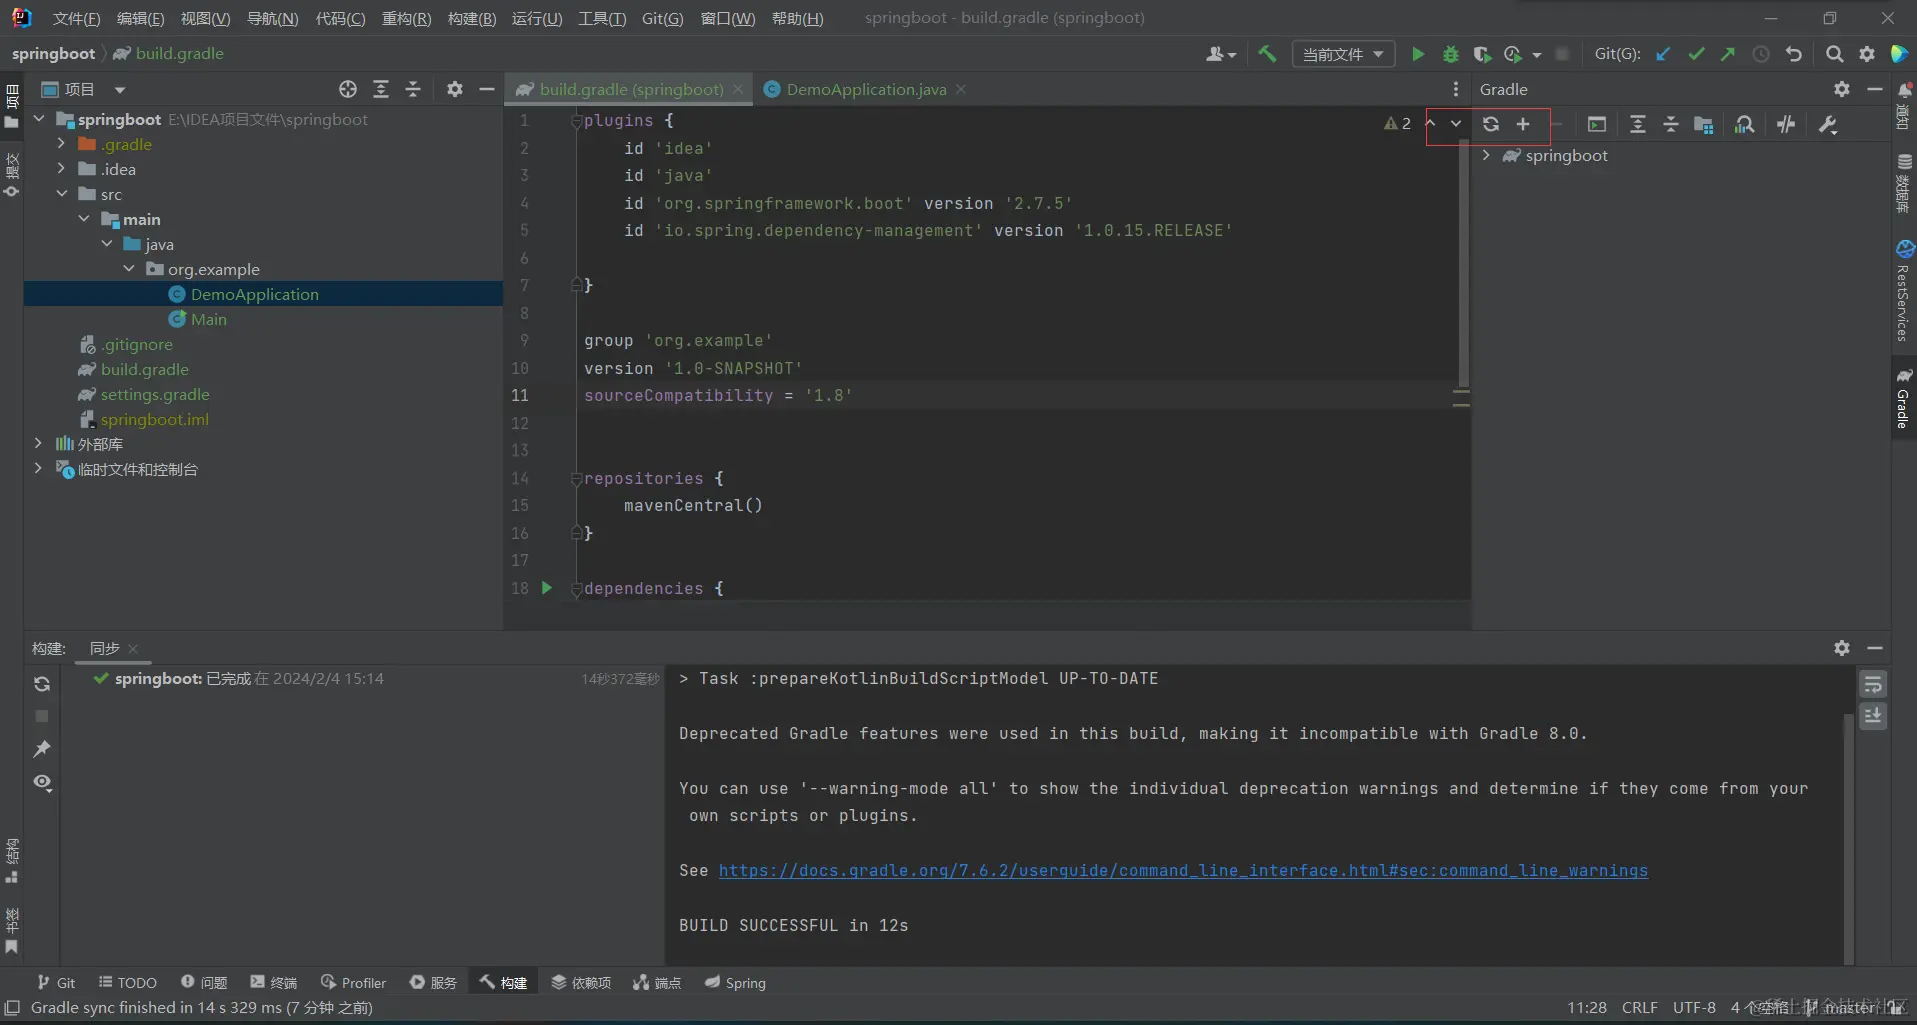Open the 当前文件 run configuration dropdown
The height and width of the screenshot is (1025, 1917).
click(x=1343, y=54)
